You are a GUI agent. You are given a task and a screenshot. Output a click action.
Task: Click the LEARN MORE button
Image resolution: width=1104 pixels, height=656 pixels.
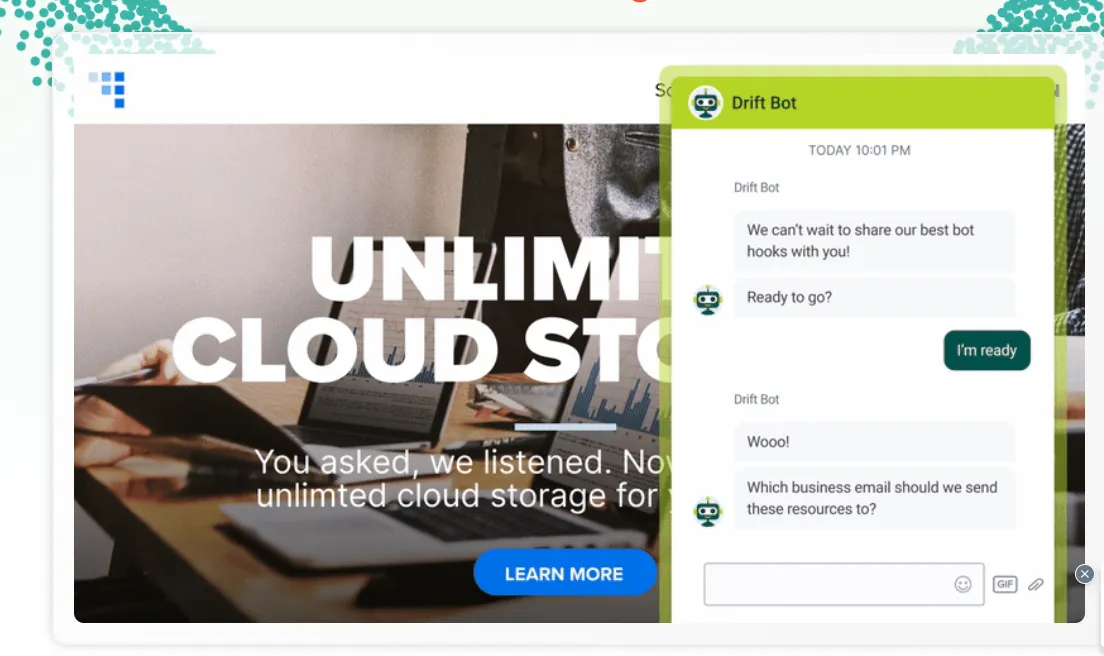coord(564,574)
